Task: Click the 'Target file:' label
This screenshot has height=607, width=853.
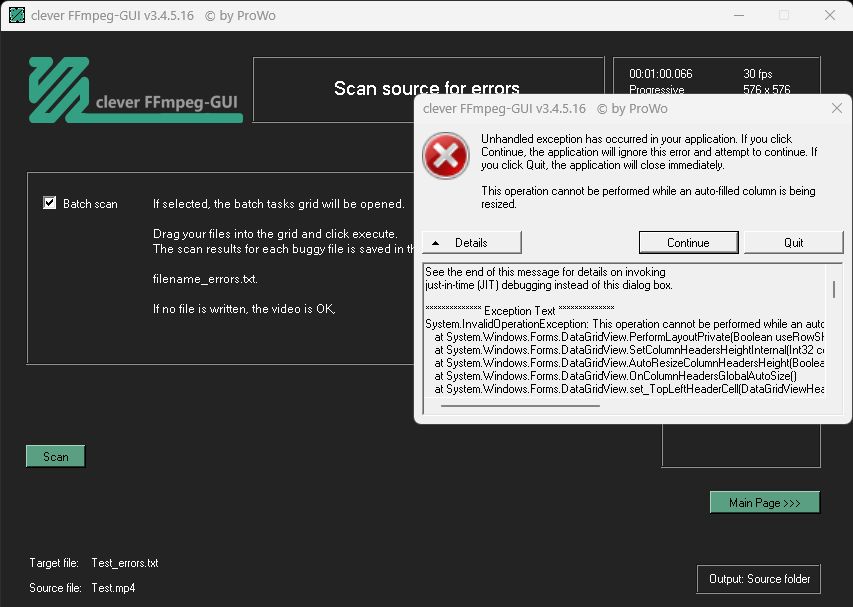Action: [54, 563]
